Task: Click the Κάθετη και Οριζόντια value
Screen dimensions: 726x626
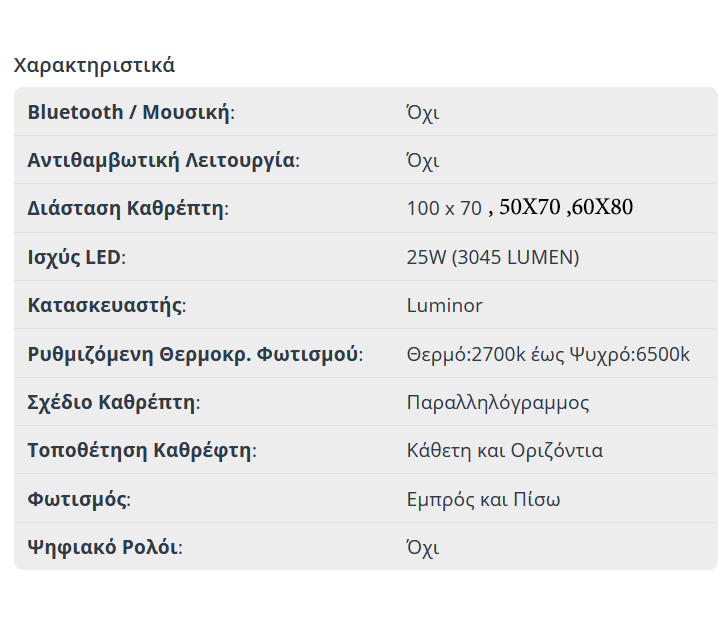Action: coord(504,450)
